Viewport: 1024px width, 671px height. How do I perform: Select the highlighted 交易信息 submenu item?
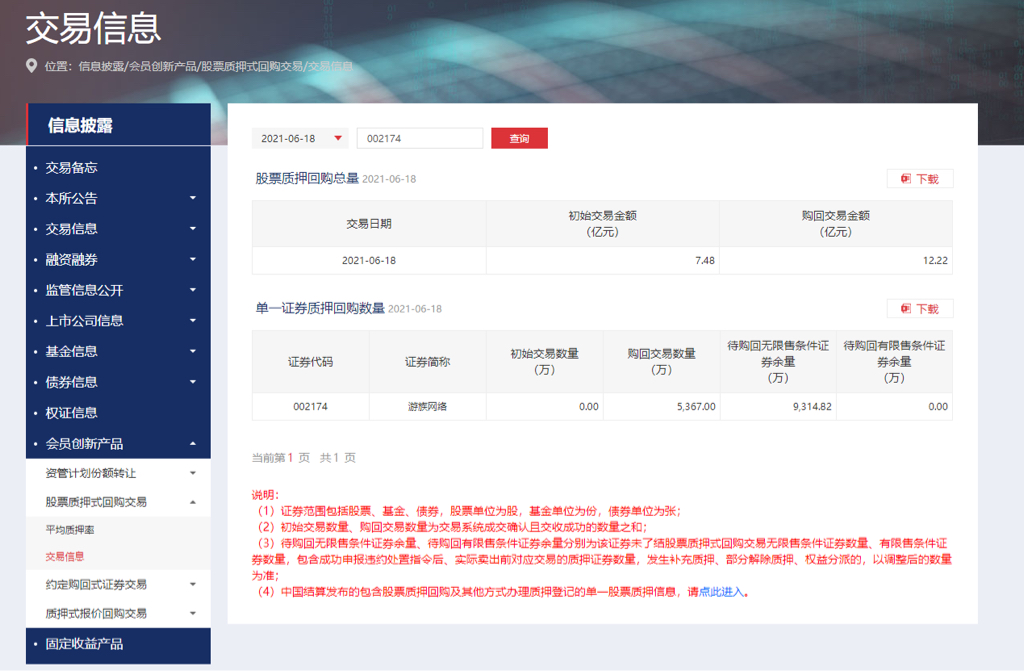[65, 556]
